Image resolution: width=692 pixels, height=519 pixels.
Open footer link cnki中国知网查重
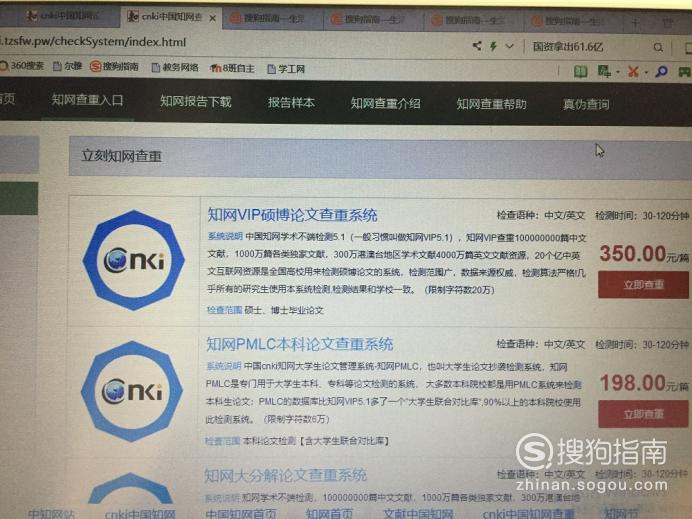[x=529, y=514]
